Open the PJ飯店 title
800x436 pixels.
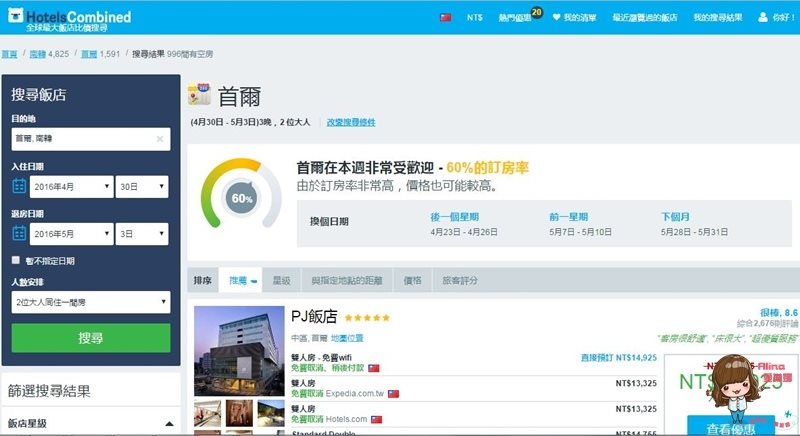click(x=314, y=317)
